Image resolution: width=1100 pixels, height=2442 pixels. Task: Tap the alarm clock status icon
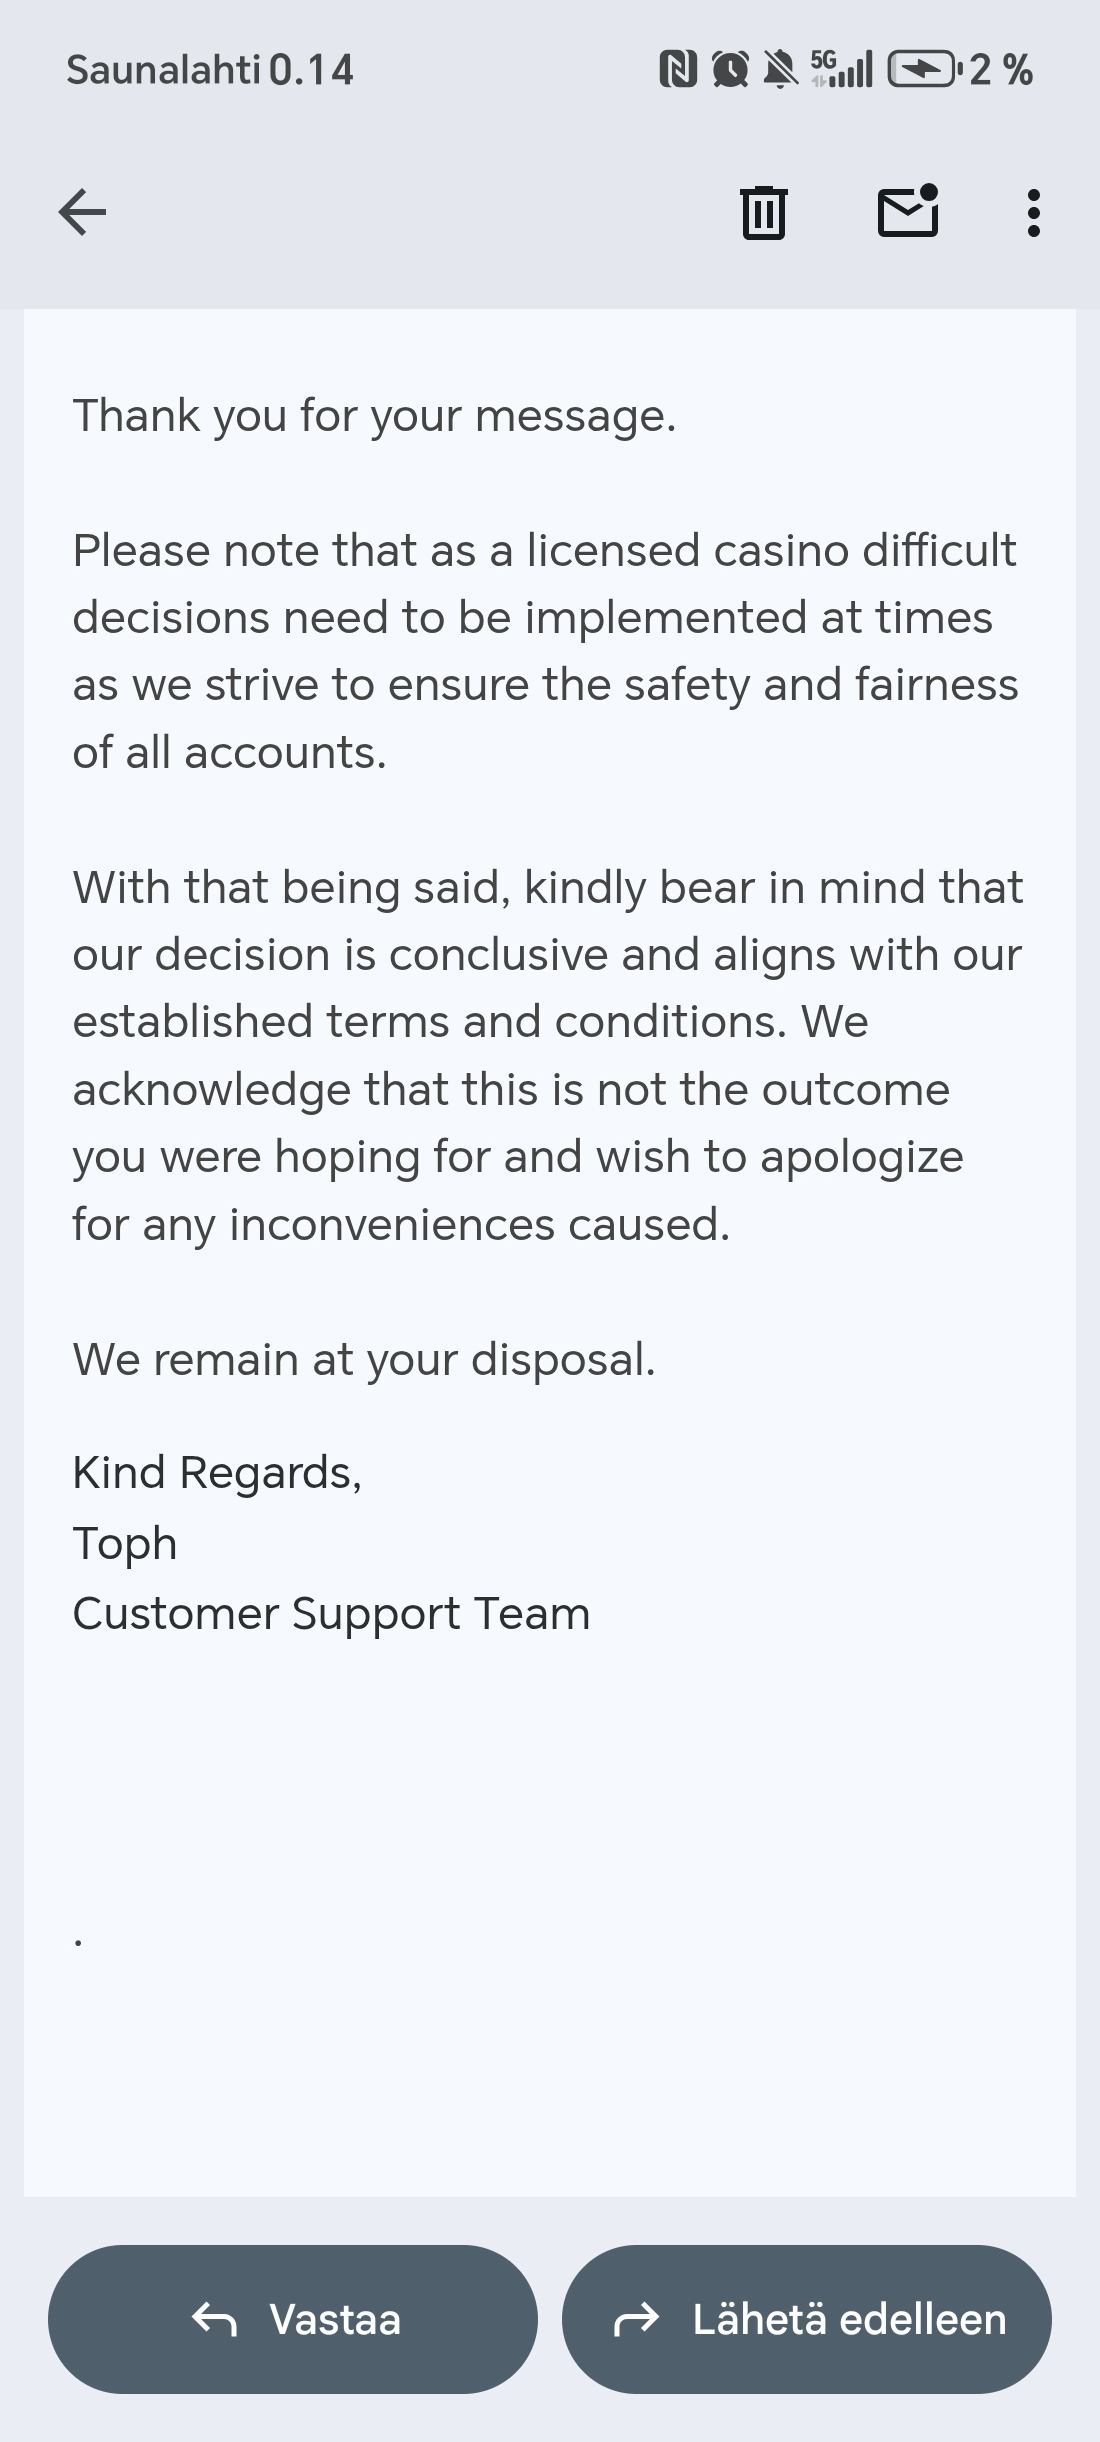point(730,70)
